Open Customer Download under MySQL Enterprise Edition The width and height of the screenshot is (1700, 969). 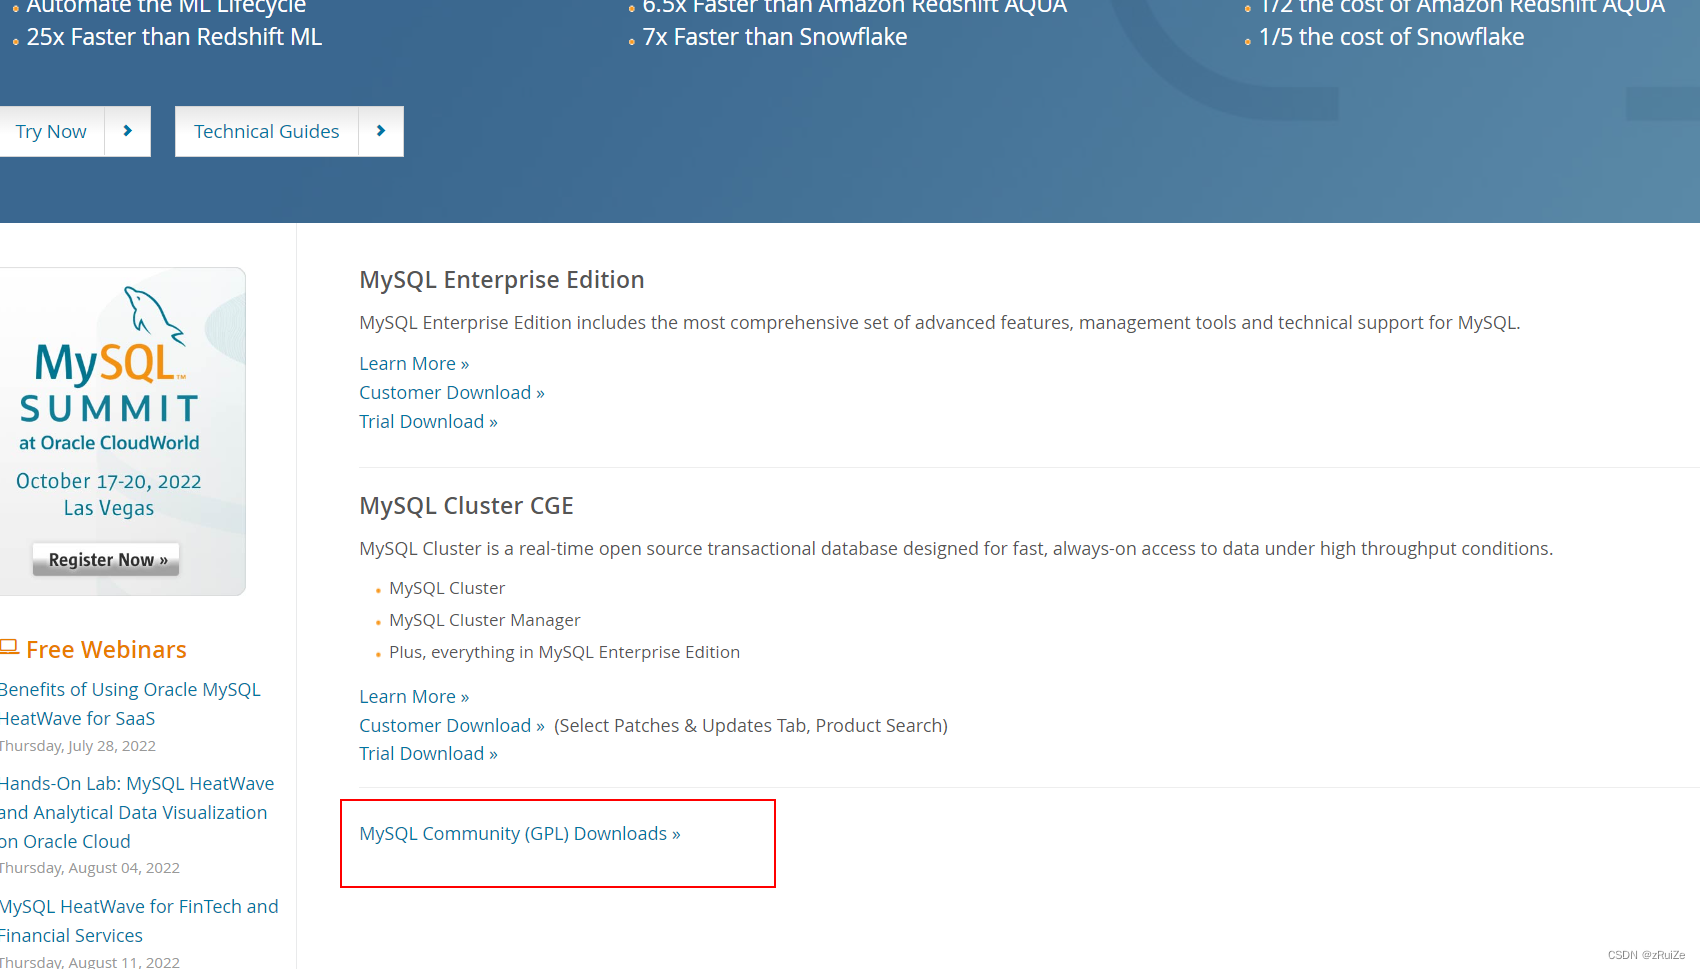452,393
